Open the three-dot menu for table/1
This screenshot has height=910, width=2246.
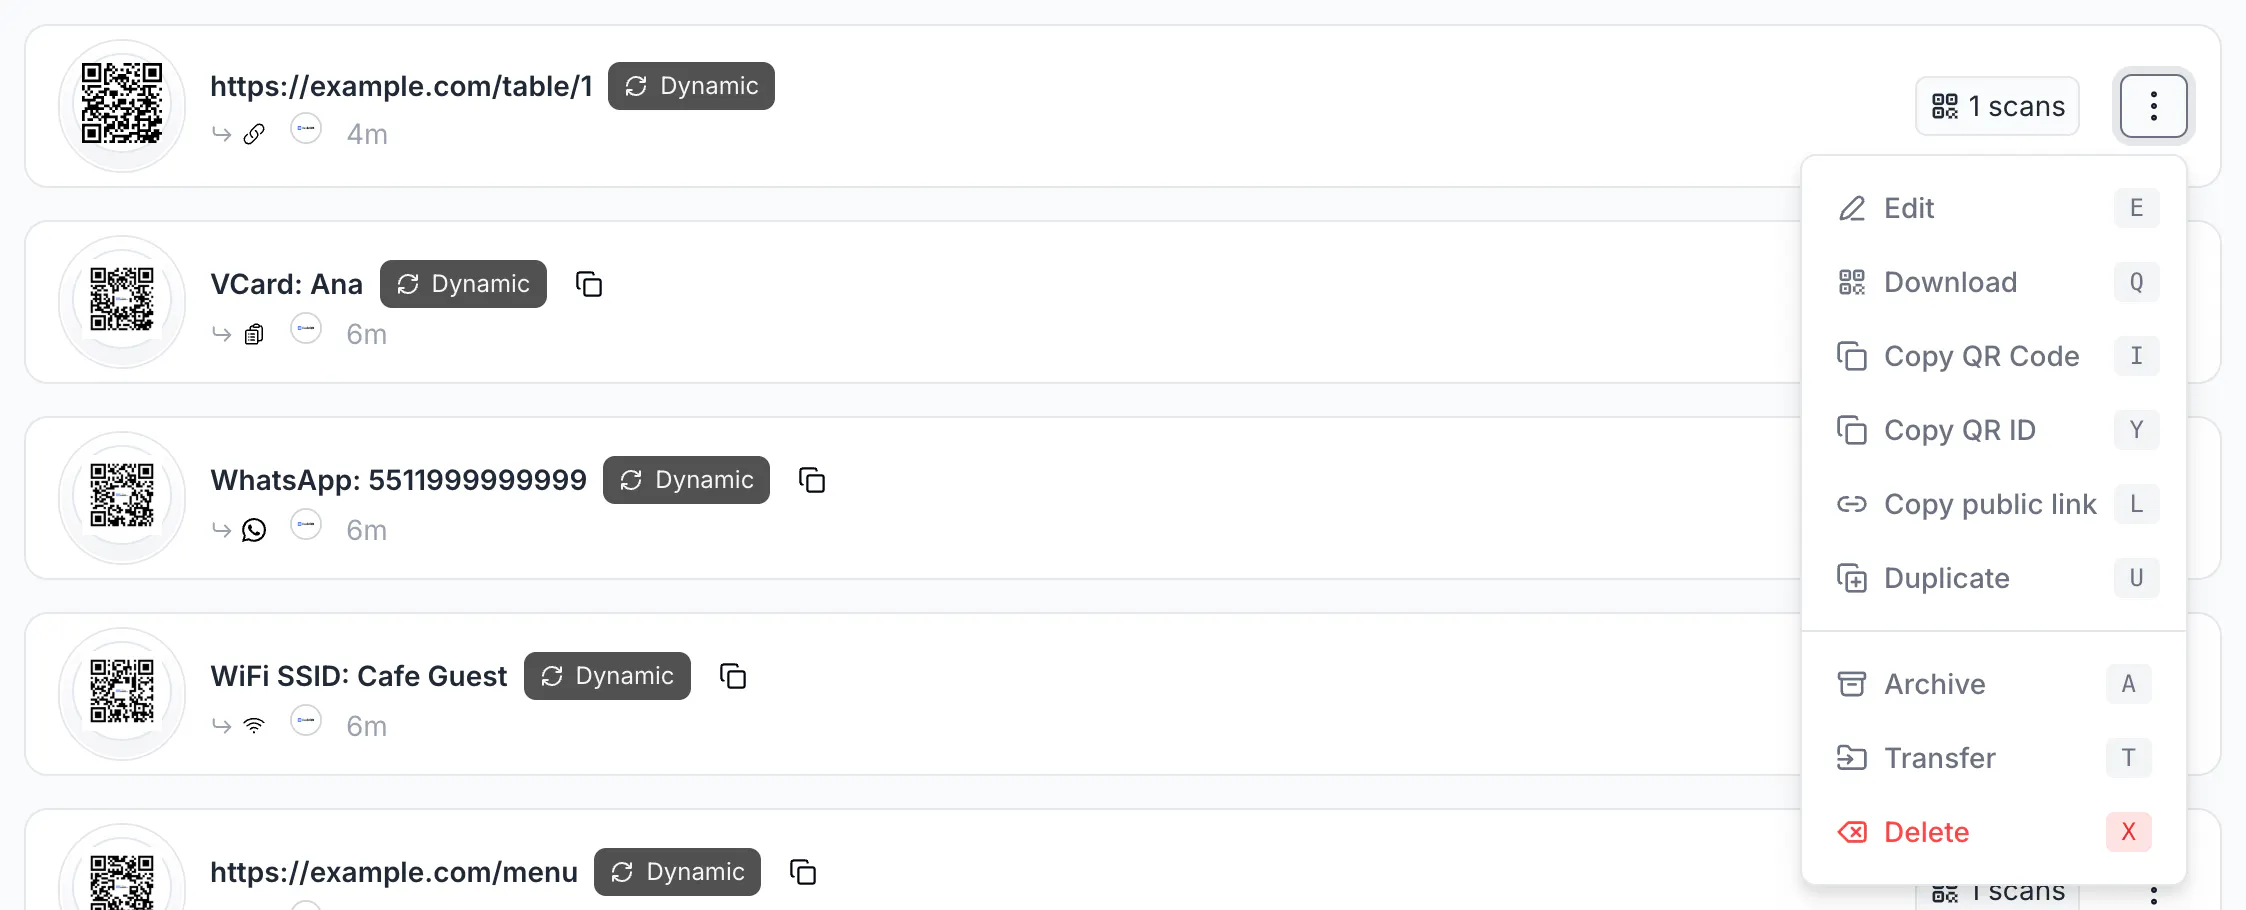pyautogui.click(x=2153, y=106)
